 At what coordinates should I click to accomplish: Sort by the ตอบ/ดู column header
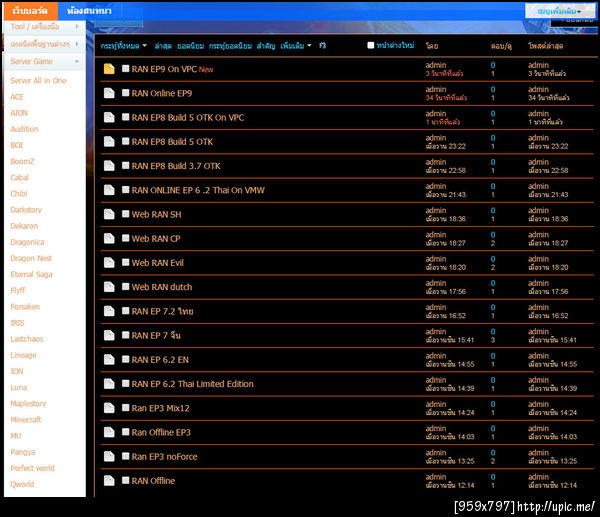coord(501,46)
